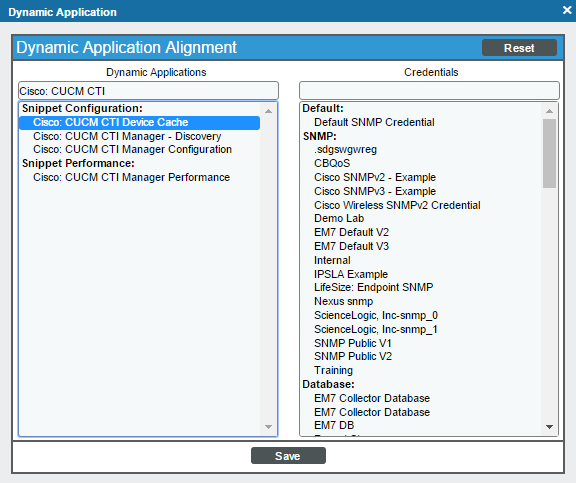Select IPSLA Example credential
Image resolution: width=576 pixels, height=483 pixels.
351,274
